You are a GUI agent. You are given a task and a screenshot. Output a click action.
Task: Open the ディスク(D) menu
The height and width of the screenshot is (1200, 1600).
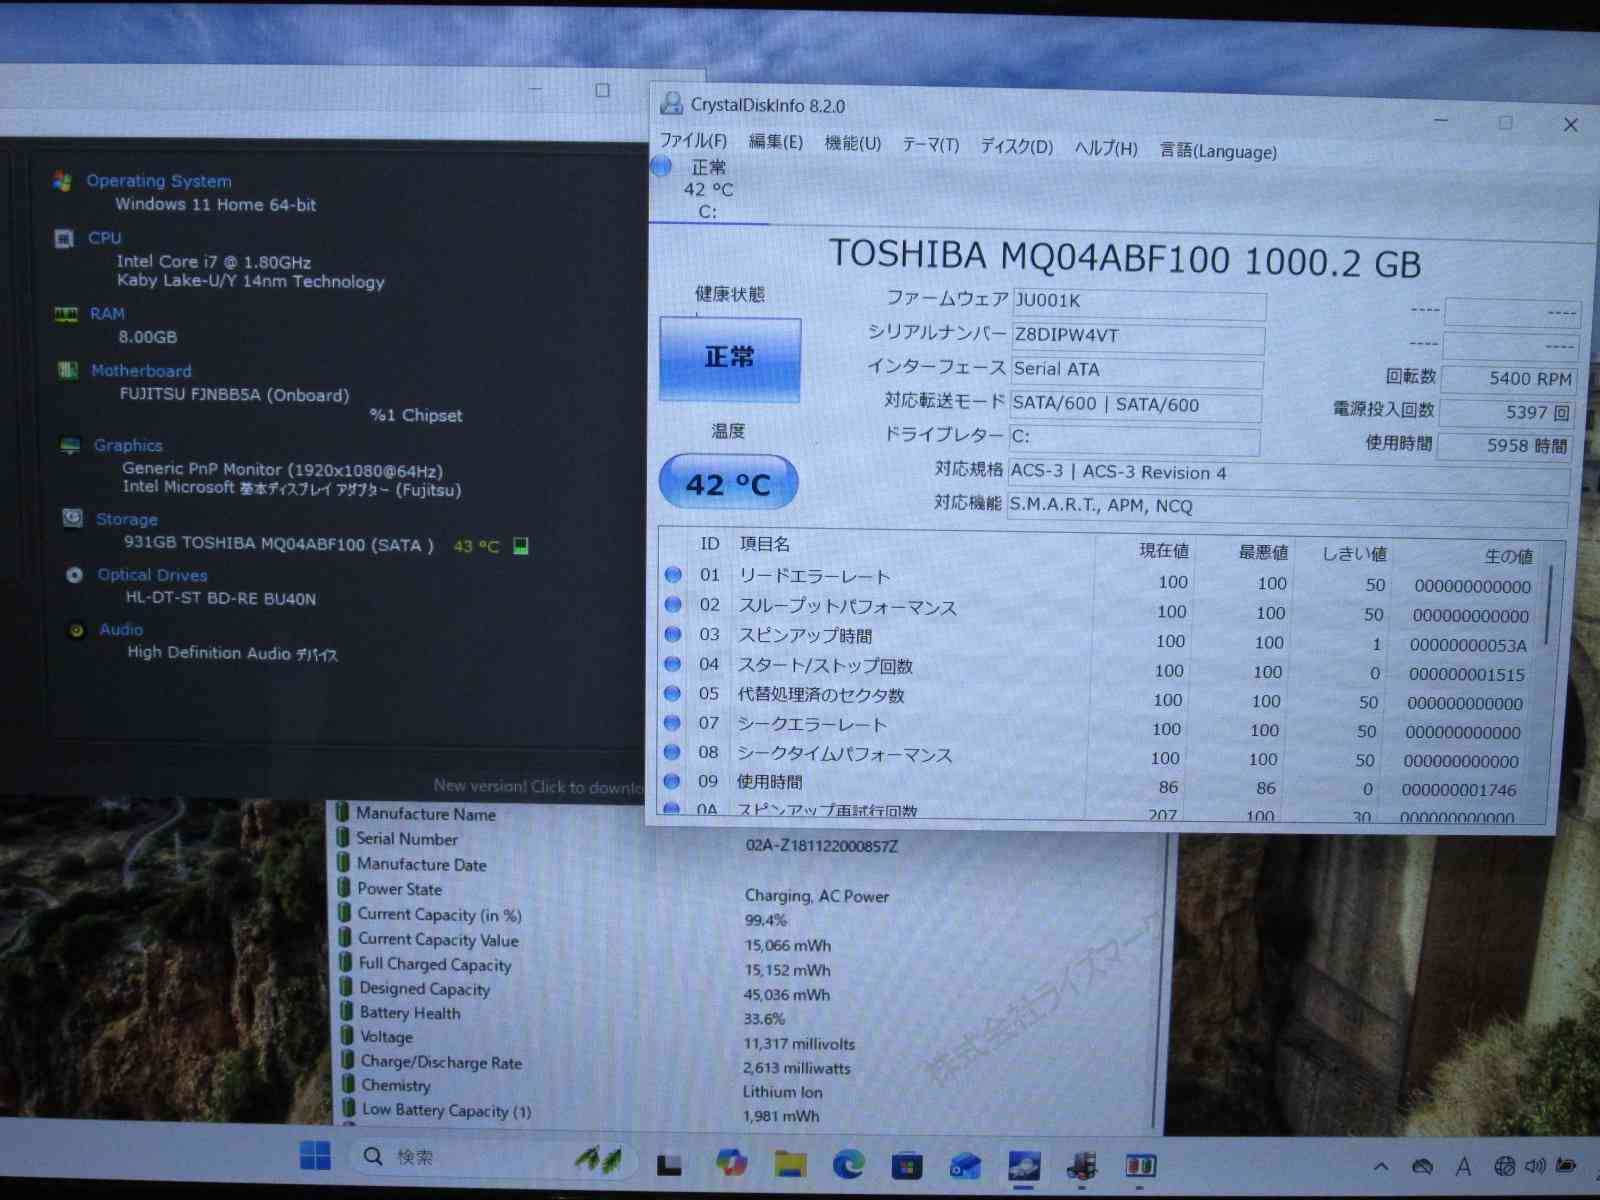click(1016, 147)
